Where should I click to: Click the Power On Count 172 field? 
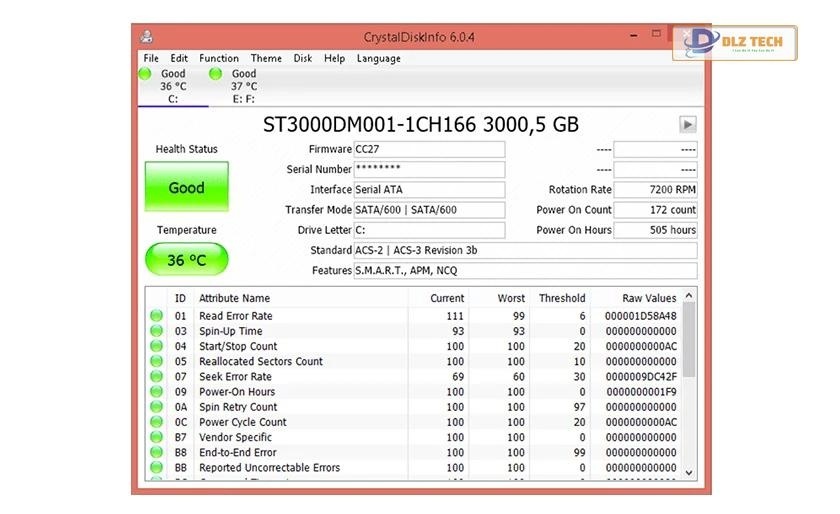pos(656,210)
